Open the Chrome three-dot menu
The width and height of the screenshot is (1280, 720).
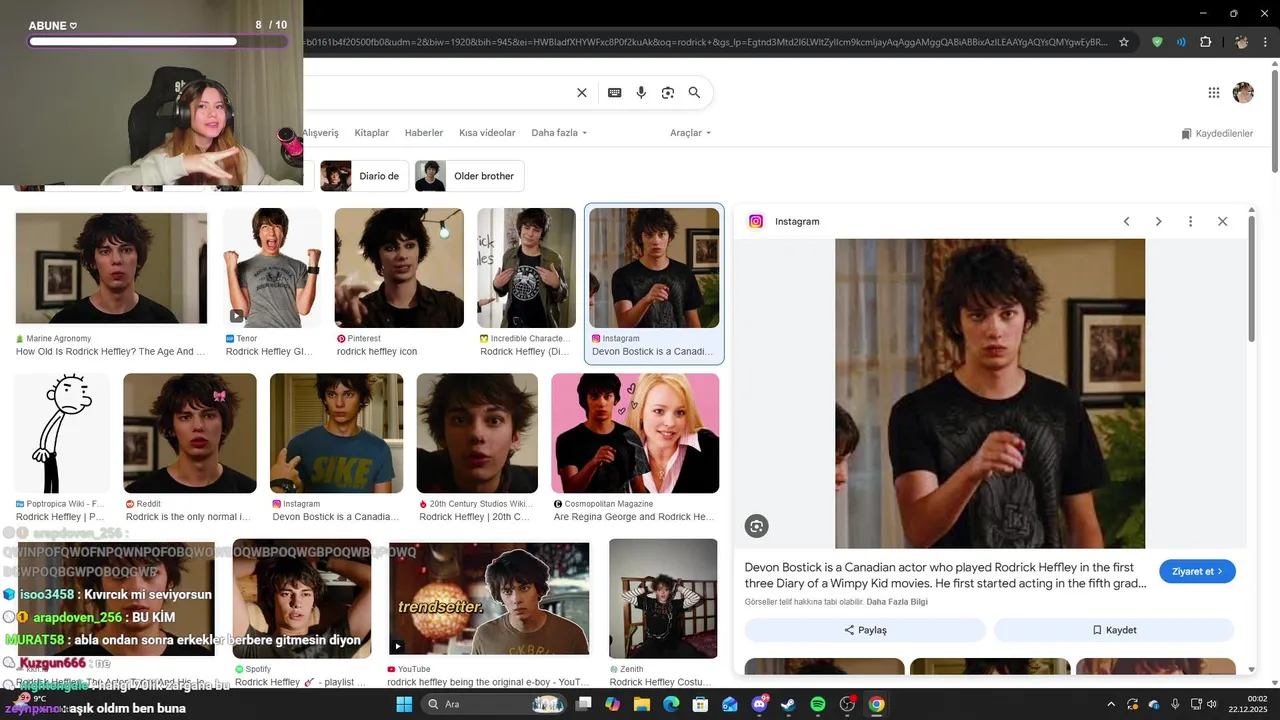[x=1267, y=42]
